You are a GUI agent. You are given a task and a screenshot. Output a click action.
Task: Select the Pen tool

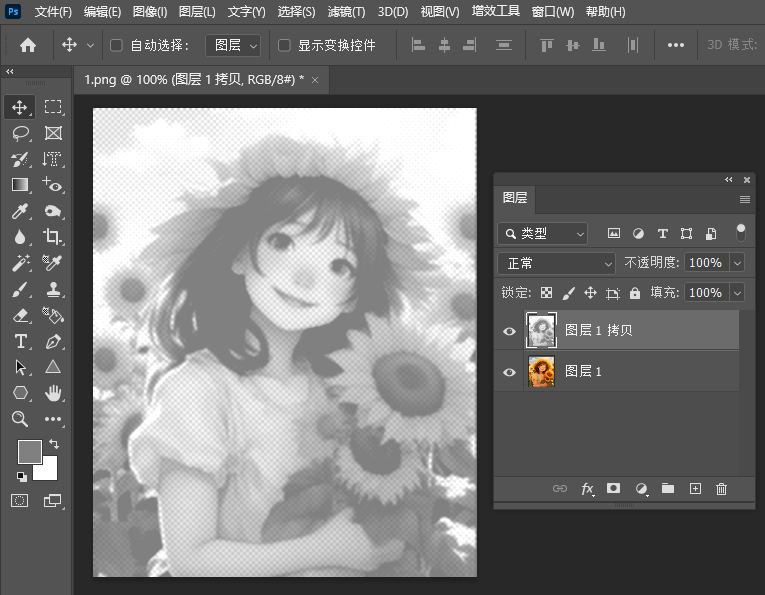coord(53,341)
